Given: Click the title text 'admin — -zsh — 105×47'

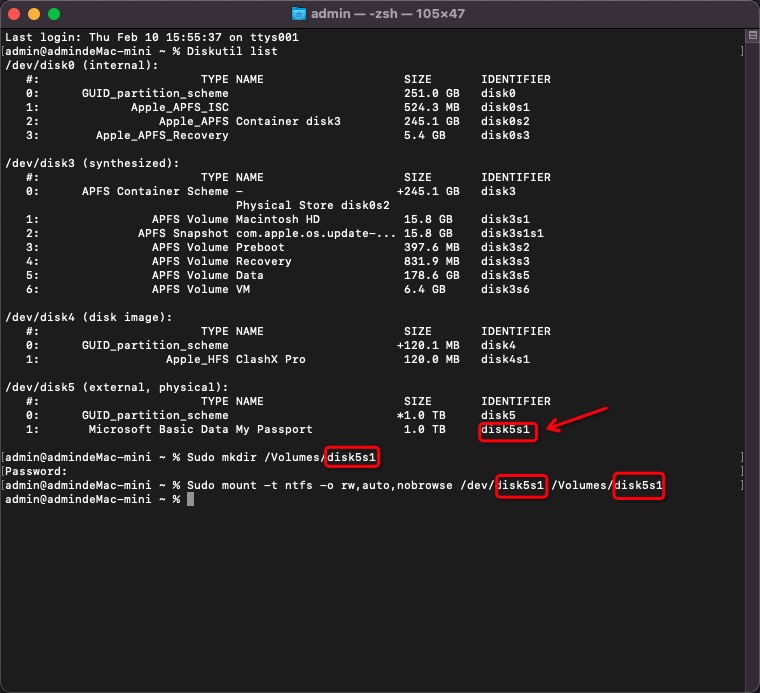Looking at the screenshot, I should coord(388,14).
